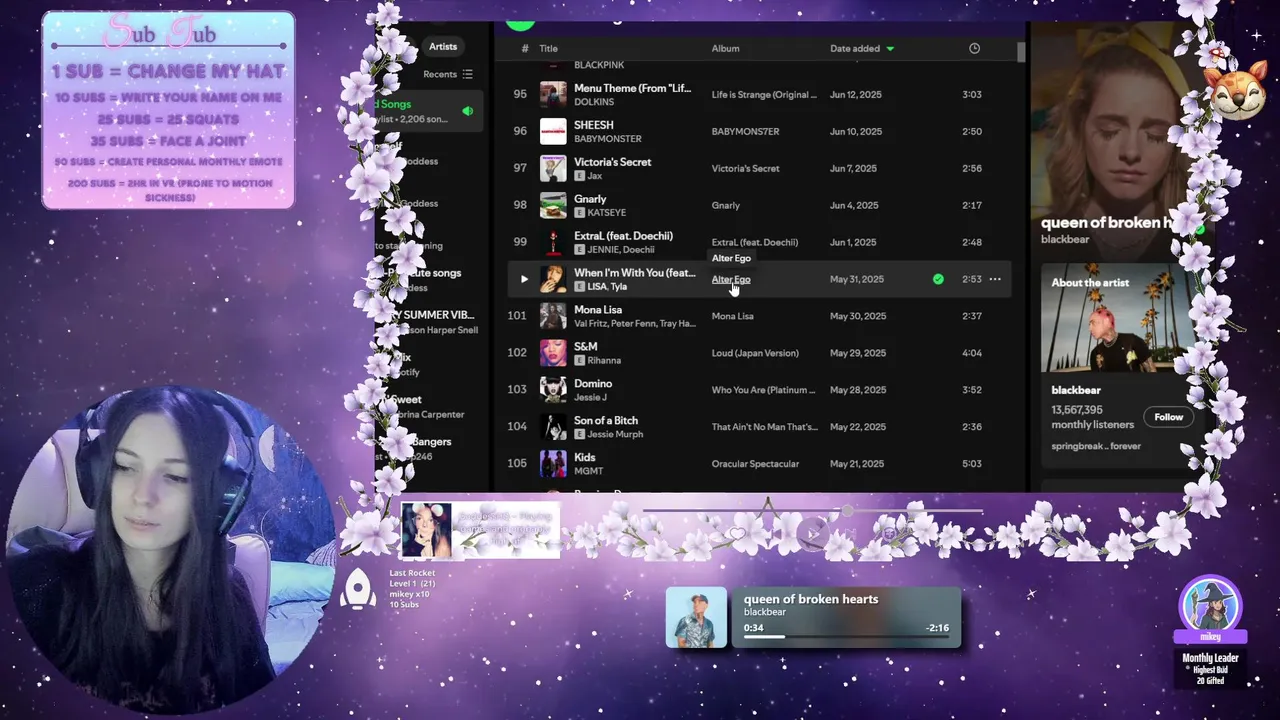
Task: Open artist Jessie Murph link
Action: (x=615, y=434)
